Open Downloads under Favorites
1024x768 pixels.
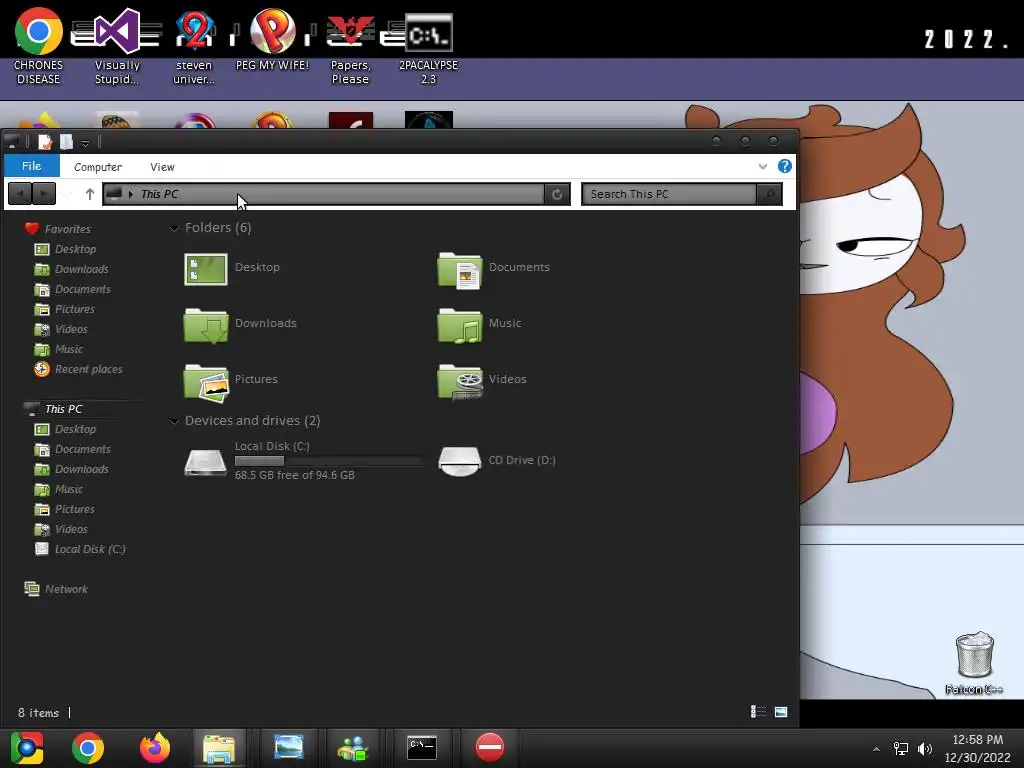tap(82, 269)
